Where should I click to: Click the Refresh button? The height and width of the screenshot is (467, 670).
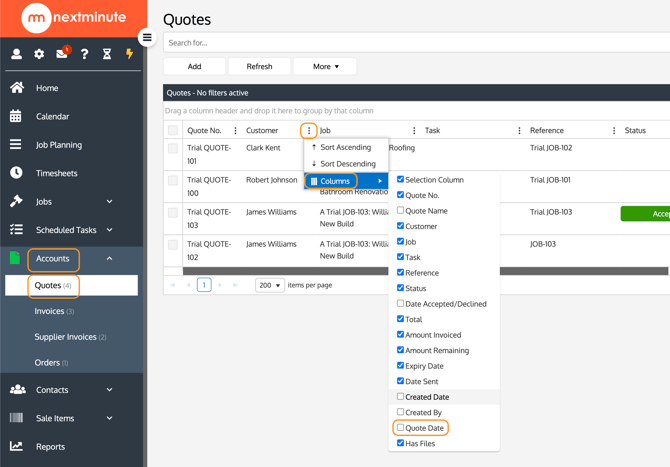[x=259, y=67]
